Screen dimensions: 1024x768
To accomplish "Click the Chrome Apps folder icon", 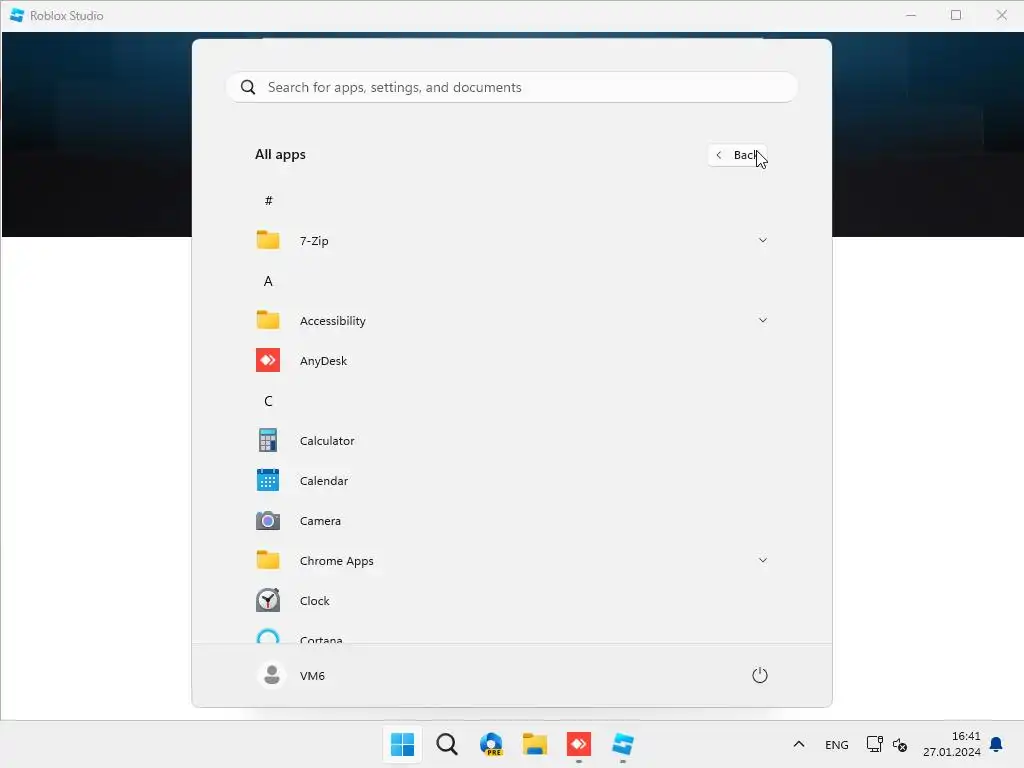I will 268,560.
